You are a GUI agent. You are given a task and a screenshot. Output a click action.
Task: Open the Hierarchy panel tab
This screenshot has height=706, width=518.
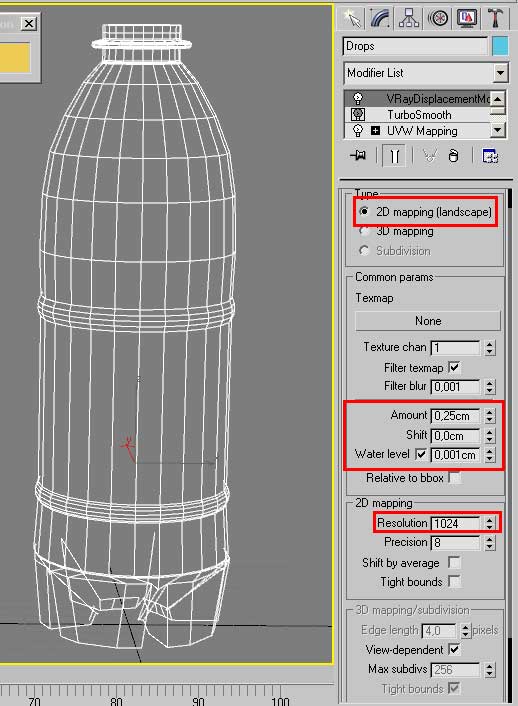409,18
